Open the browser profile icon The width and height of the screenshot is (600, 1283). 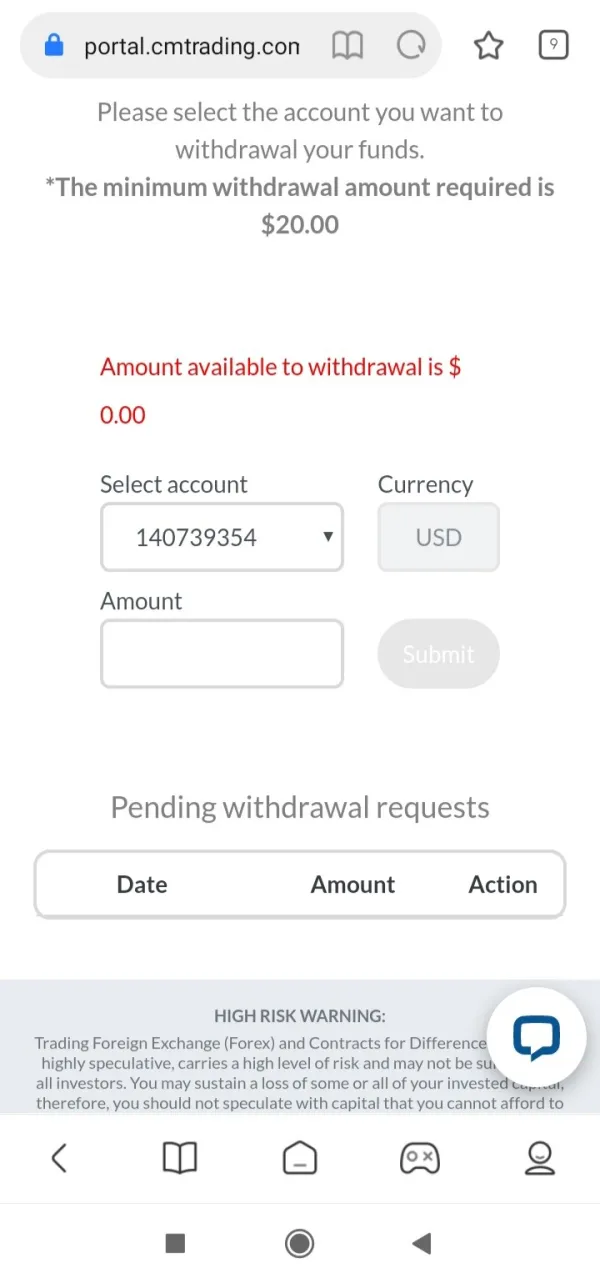(540, 1158)
